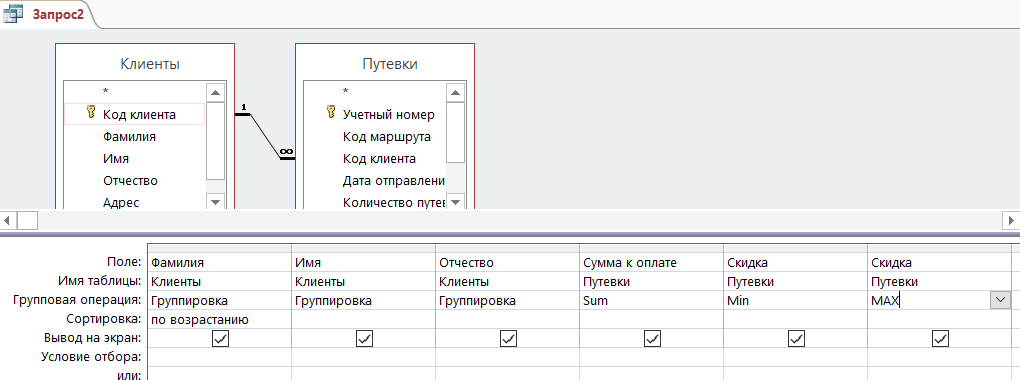Viewport: 1020px width, 380px height.
Task: Uncheck the show box for Фамилия column
Action: pos(221,338)
